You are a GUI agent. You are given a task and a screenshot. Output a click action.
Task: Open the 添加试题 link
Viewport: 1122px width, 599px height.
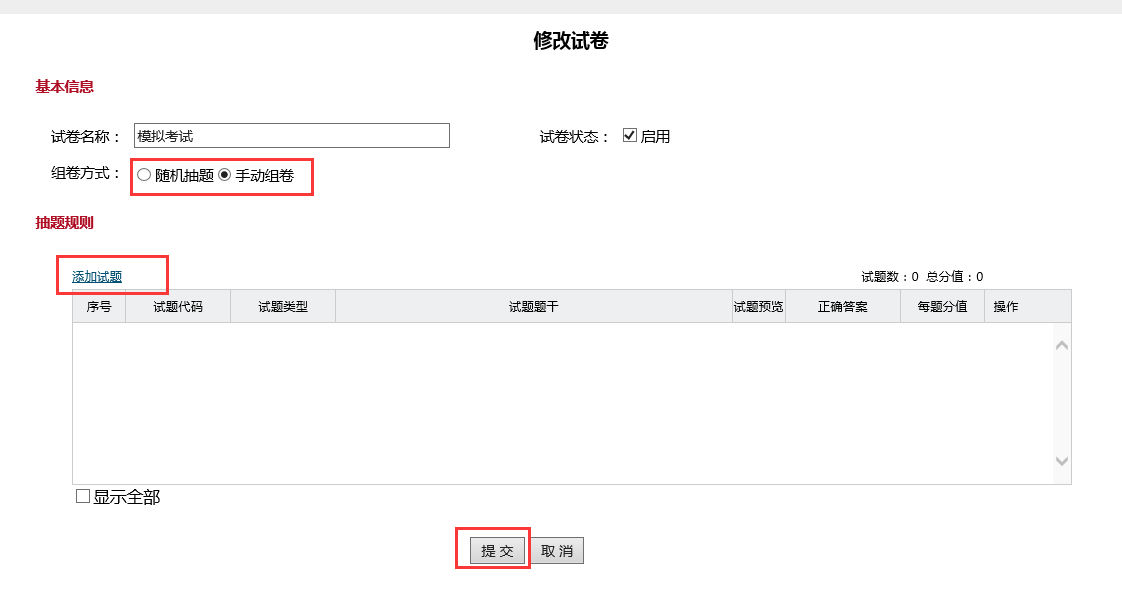point(97,277)
